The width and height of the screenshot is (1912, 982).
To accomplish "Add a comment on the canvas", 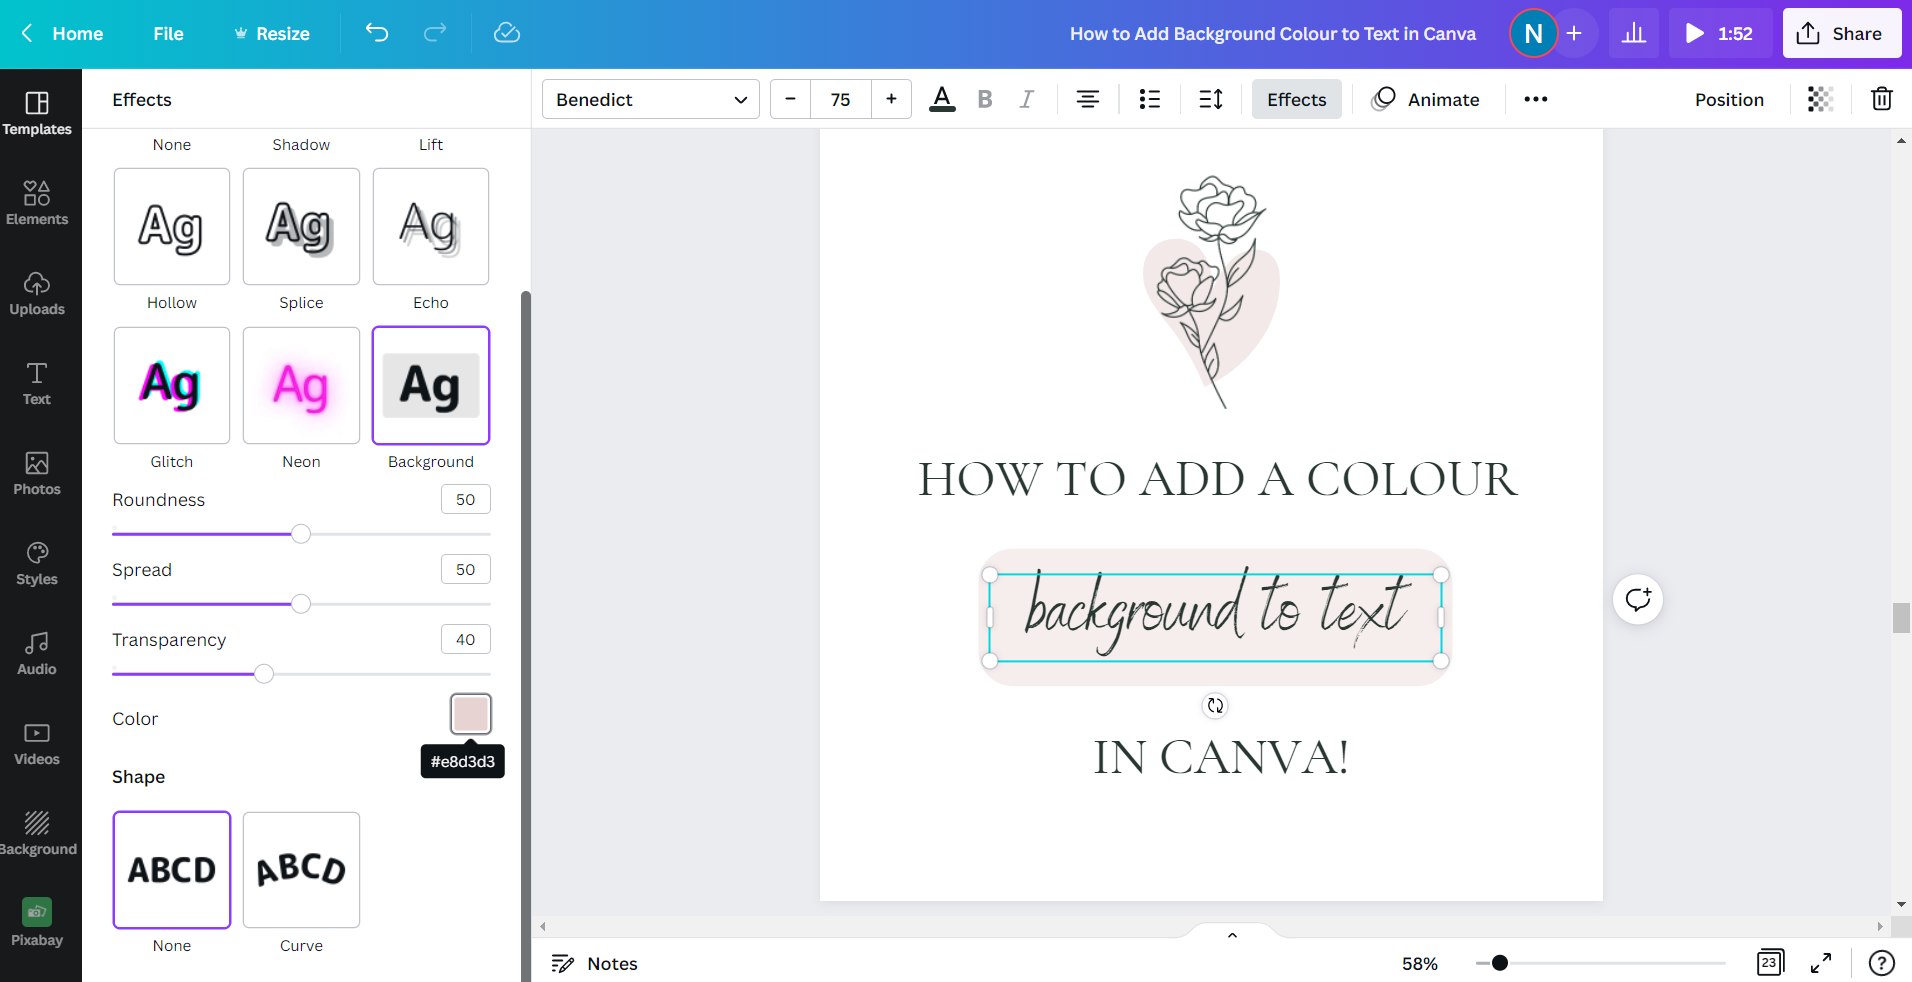I will point(1638,599).
